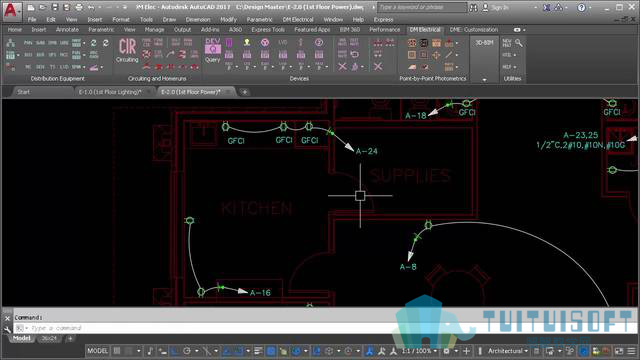Click the New file icon in Quick Access toolbar

click(31, 7)
